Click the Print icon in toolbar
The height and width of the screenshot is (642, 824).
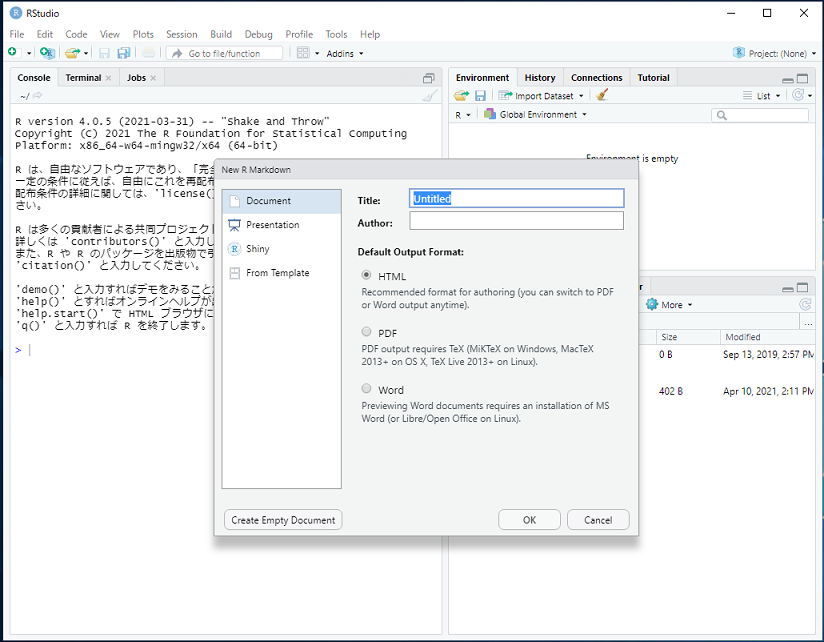(149, 53)
